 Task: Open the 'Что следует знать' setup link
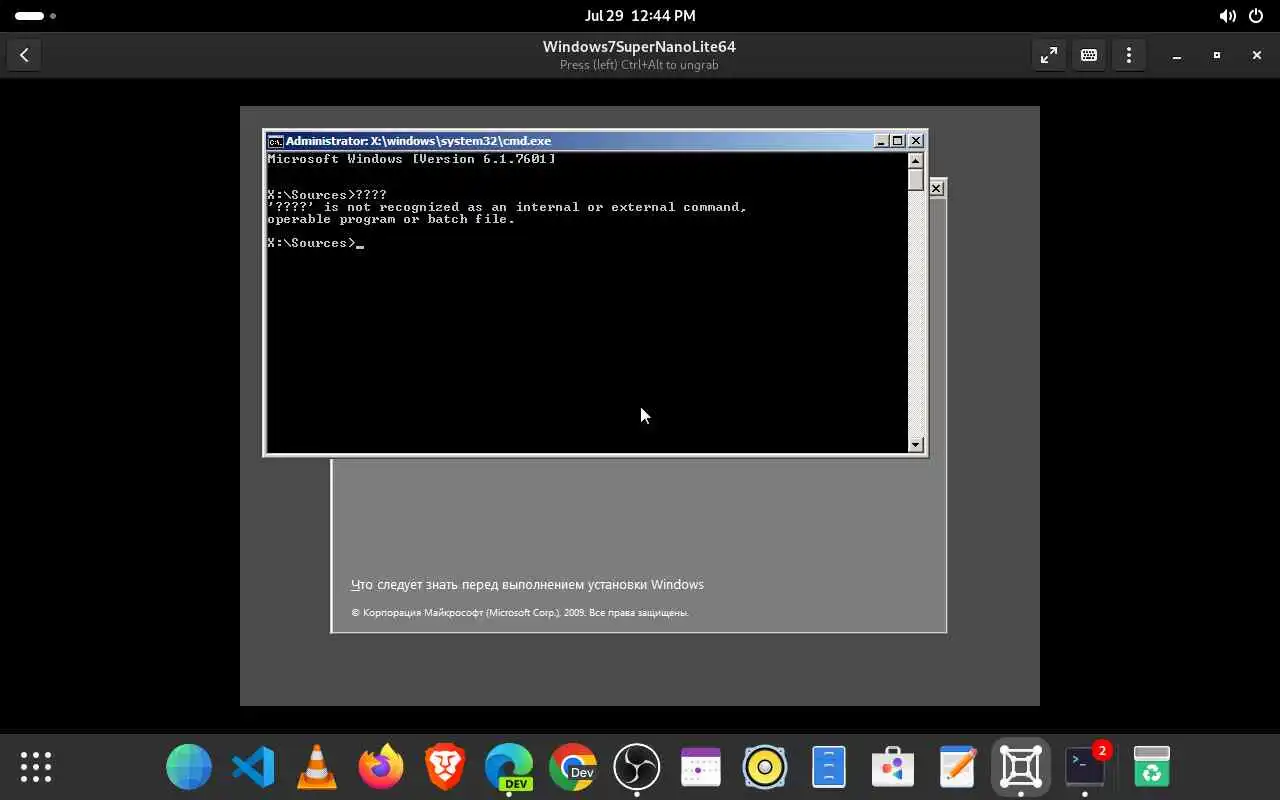(x=527, y=584)
